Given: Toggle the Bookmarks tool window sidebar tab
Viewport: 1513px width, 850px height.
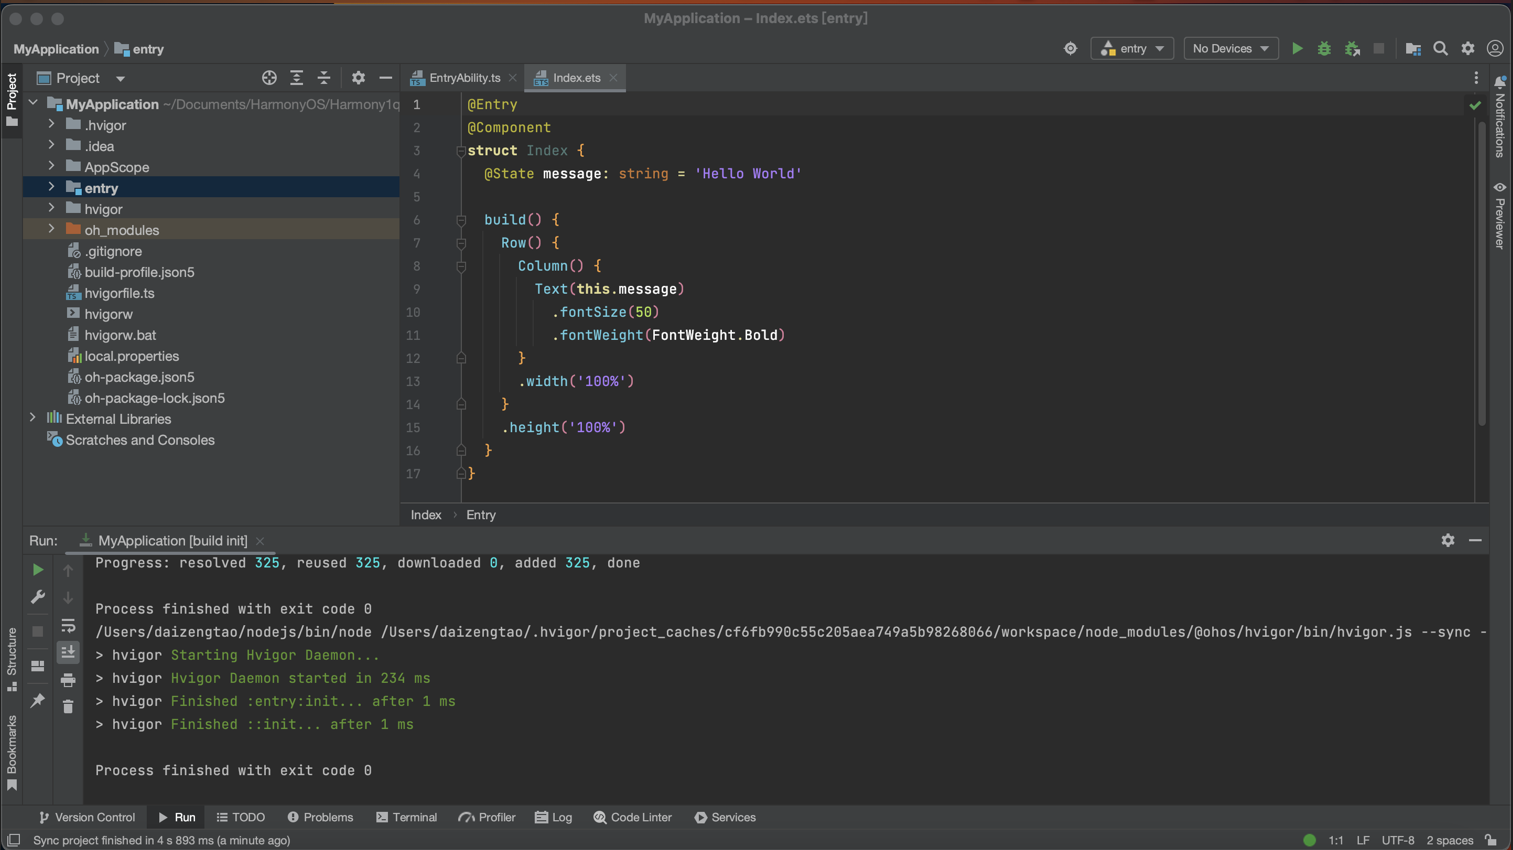Looking at the screenshot, I should tap(12, 753).
